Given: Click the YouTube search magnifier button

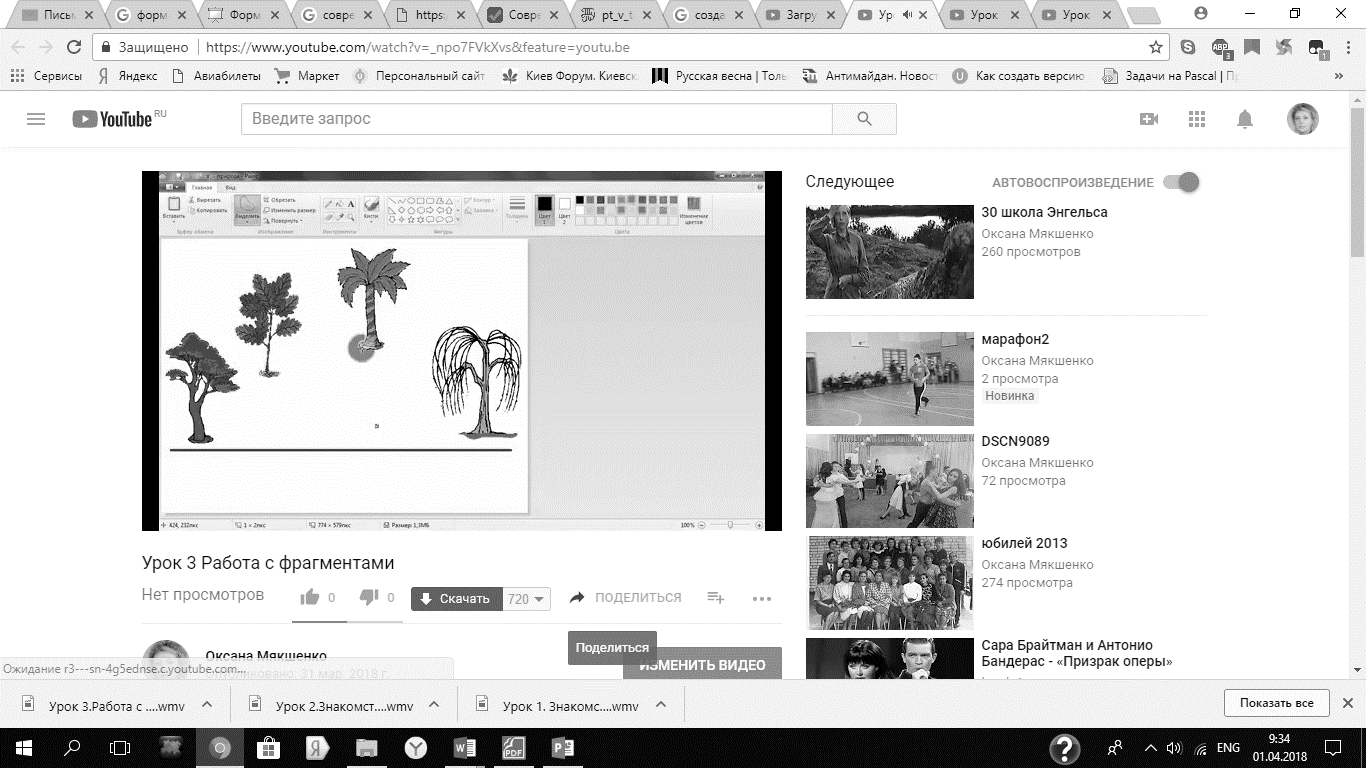Looking at the screenshot, I should tap(864, 119).
